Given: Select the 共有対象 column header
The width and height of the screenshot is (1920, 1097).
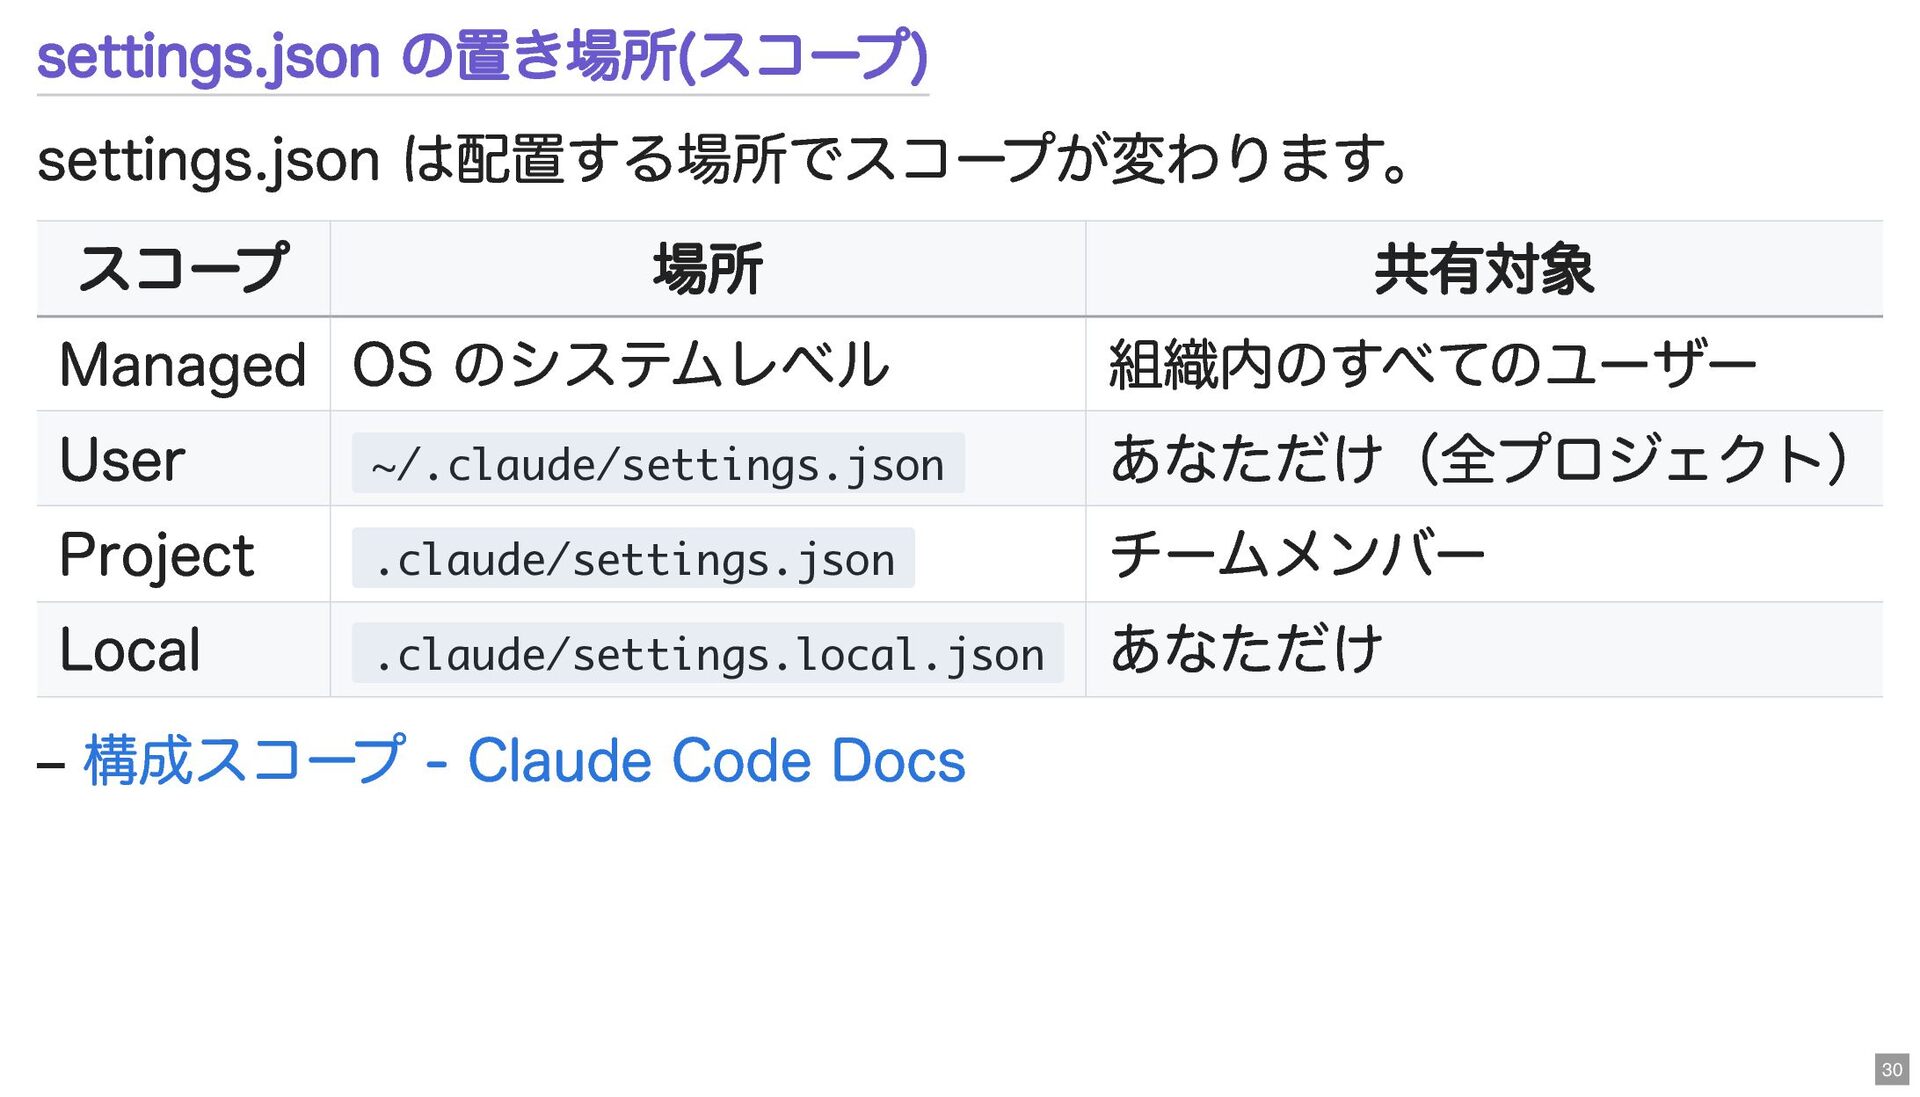Looking at the screenshot, I should coord(1483,269).
